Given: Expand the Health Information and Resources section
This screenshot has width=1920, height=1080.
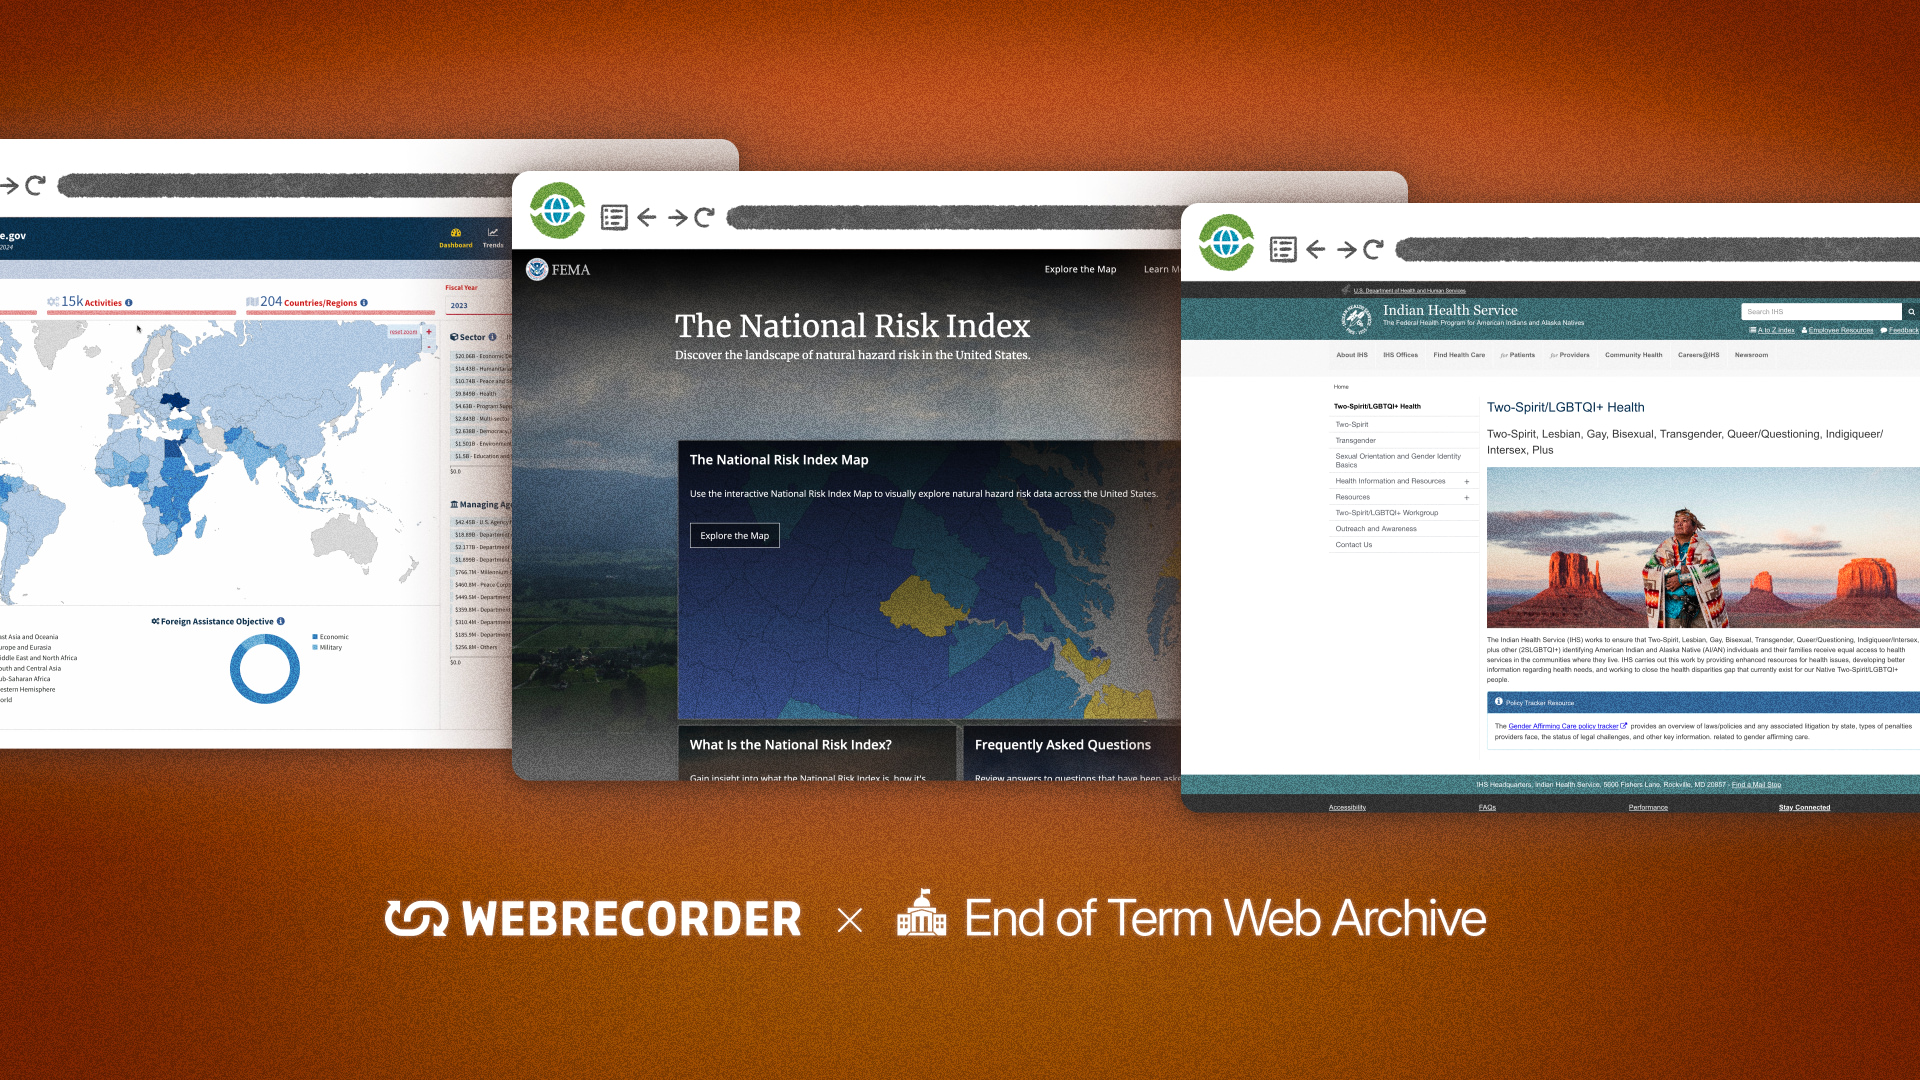Looking at the screenshot, I should [x=1468, y=480].
